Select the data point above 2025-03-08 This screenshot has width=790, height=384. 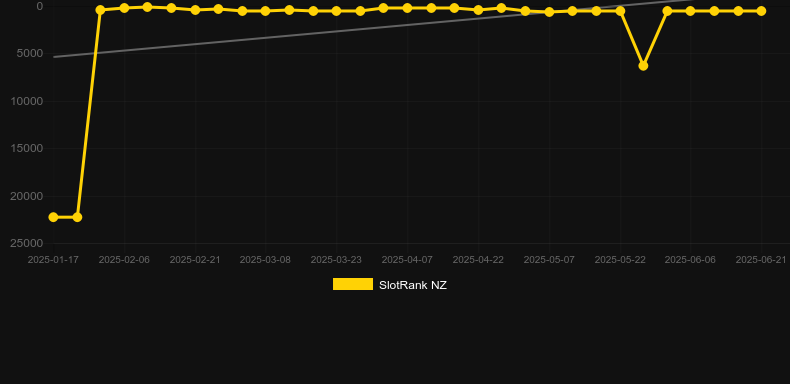pyautogui.click(x=266, y=11)
